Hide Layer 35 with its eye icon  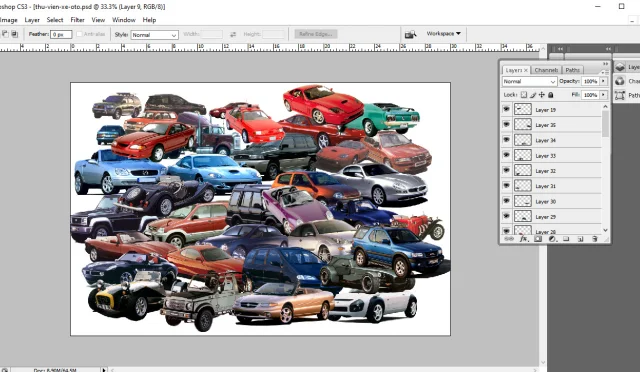pos(506,124)
